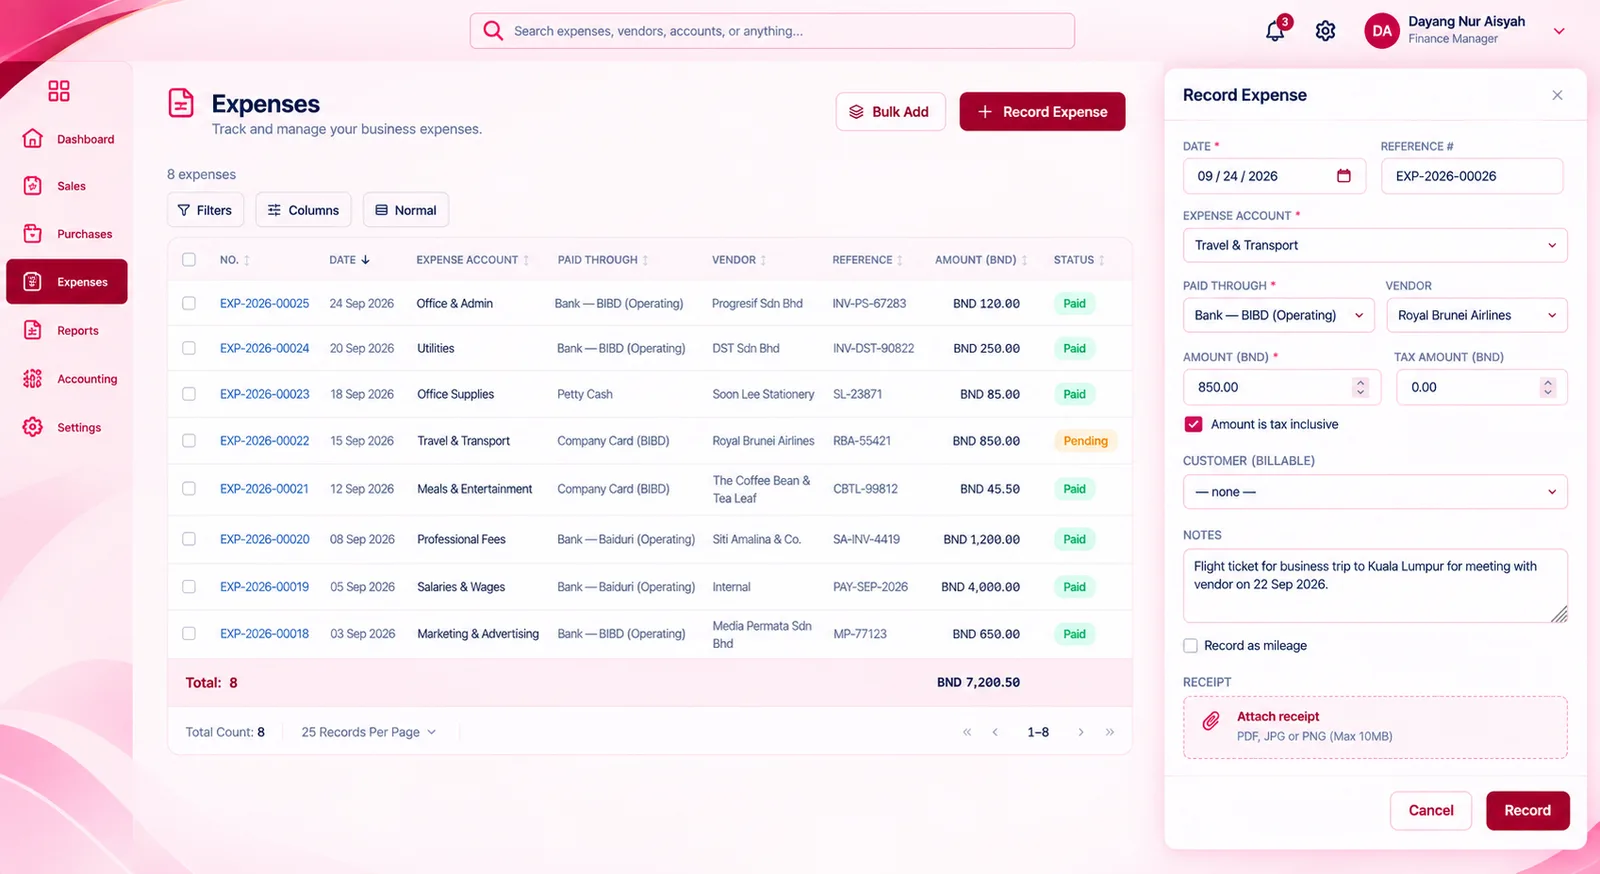Image resolution: width=1600 pixels, height=874 pixels.
Task: Go to the previous page arrow
Action: [x=995, y=732]
